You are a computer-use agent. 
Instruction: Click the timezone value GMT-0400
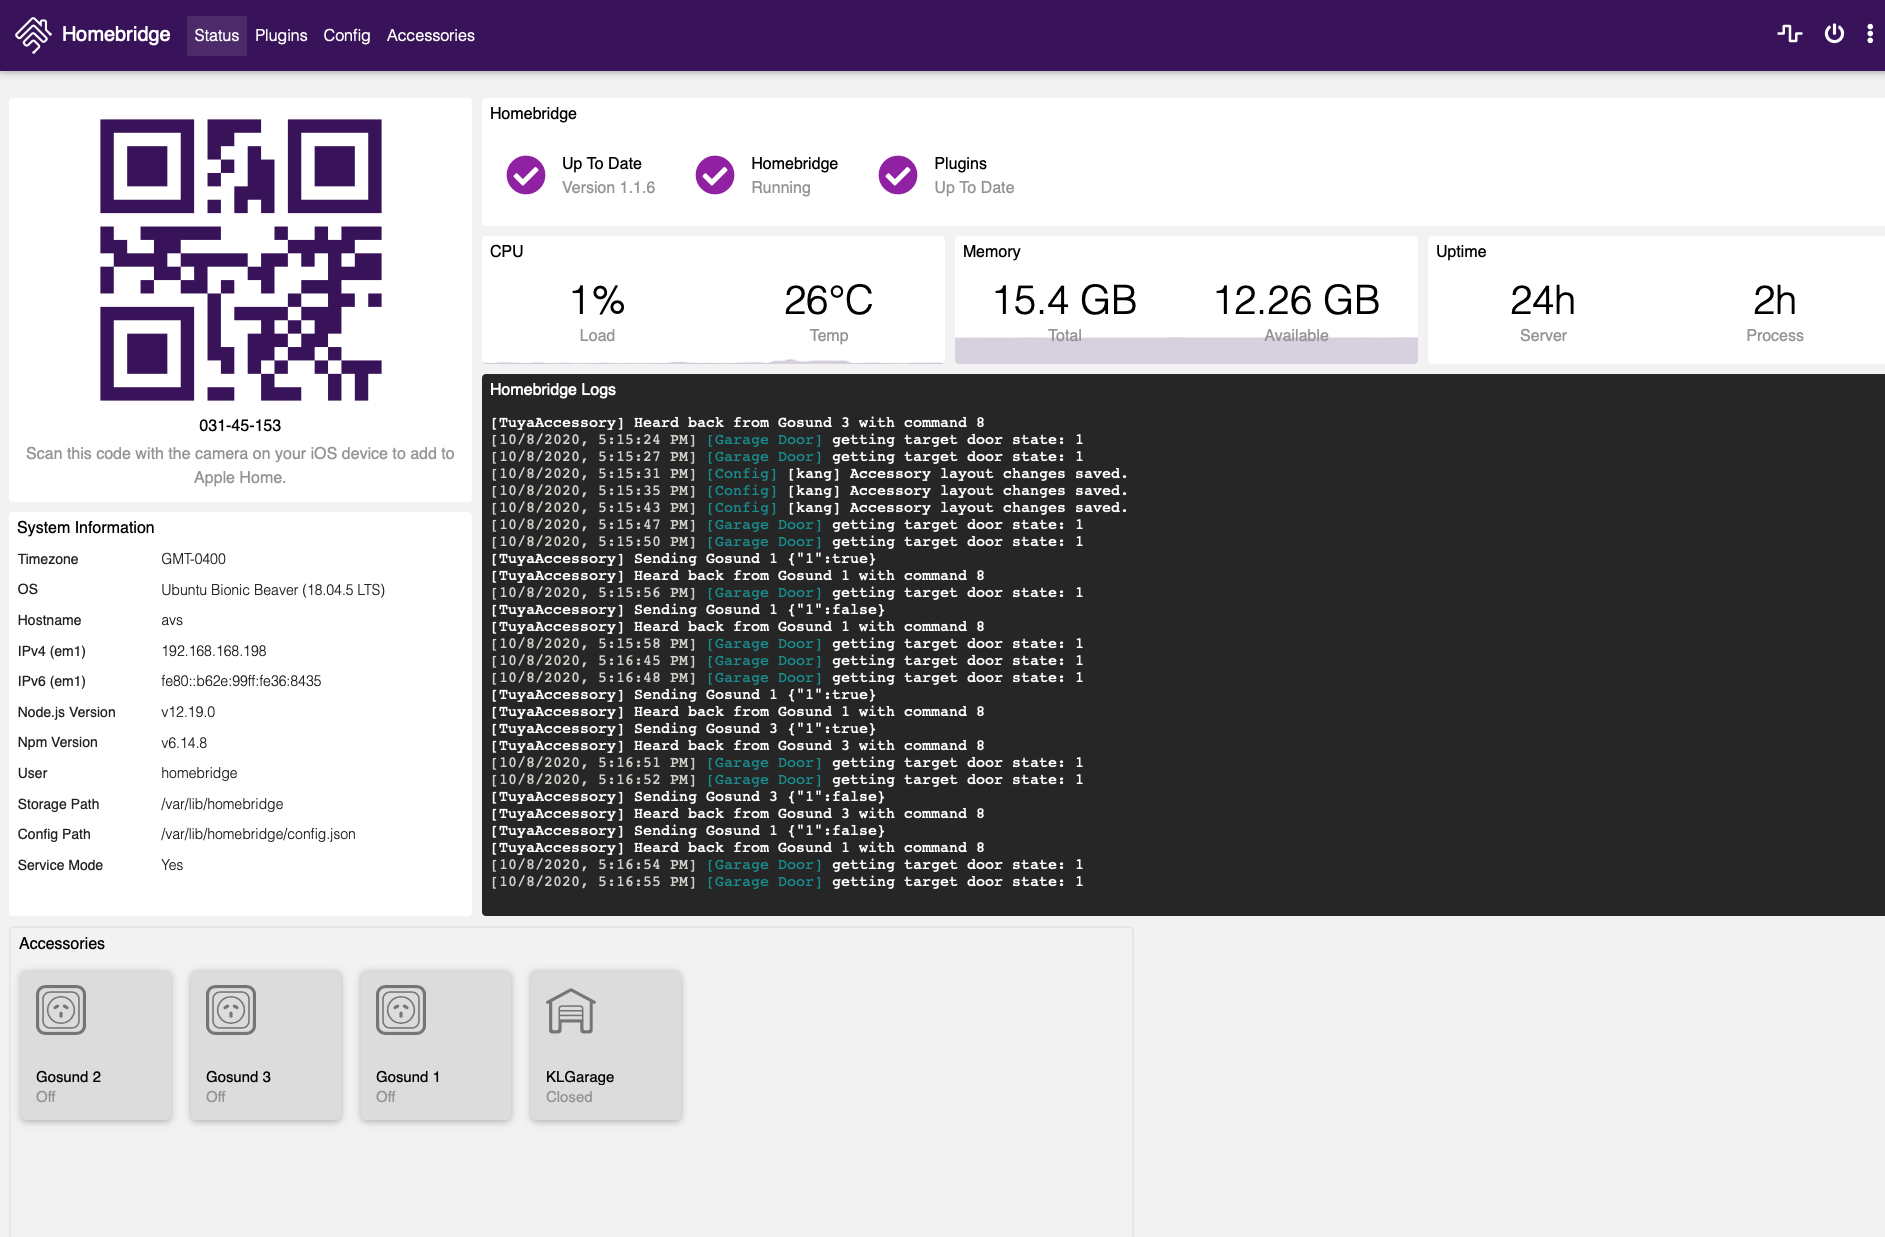(193, 559)
